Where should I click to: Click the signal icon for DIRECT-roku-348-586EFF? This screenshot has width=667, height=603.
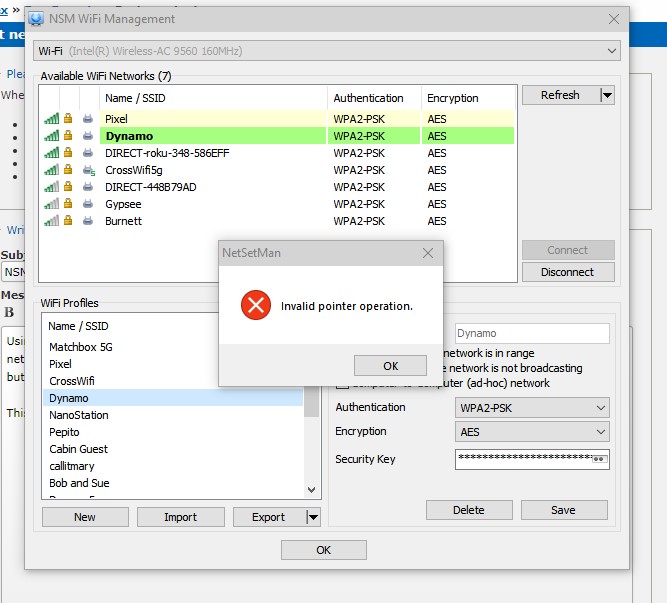pyautogui.click(x=51, y=153)
